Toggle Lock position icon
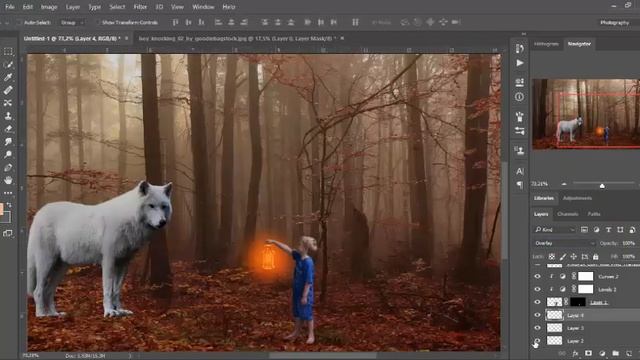 pyautogui.click(x=573, y=257)
